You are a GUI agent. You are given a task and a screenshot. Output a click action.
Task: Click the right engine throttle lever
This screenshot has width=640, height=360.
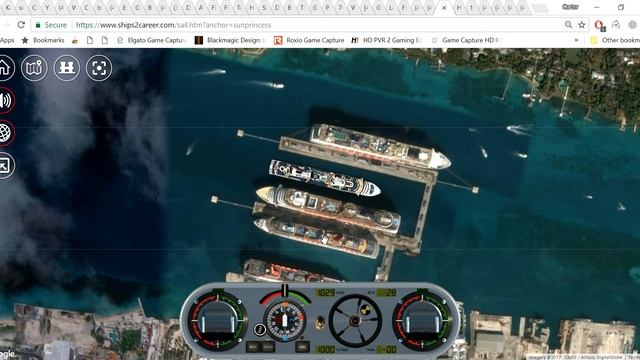point(422,321)
